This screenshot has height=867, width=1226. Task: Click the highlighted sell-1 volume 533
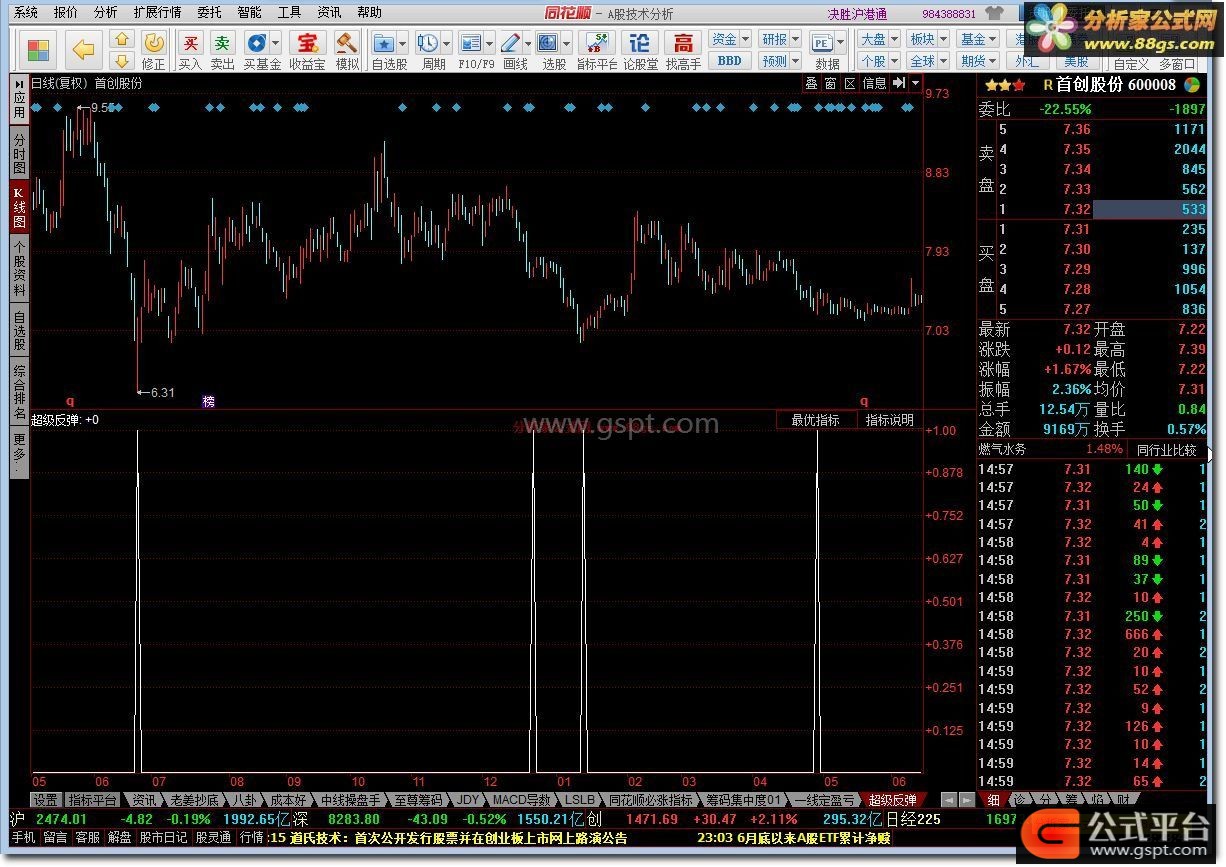[x=1150, y=209]
